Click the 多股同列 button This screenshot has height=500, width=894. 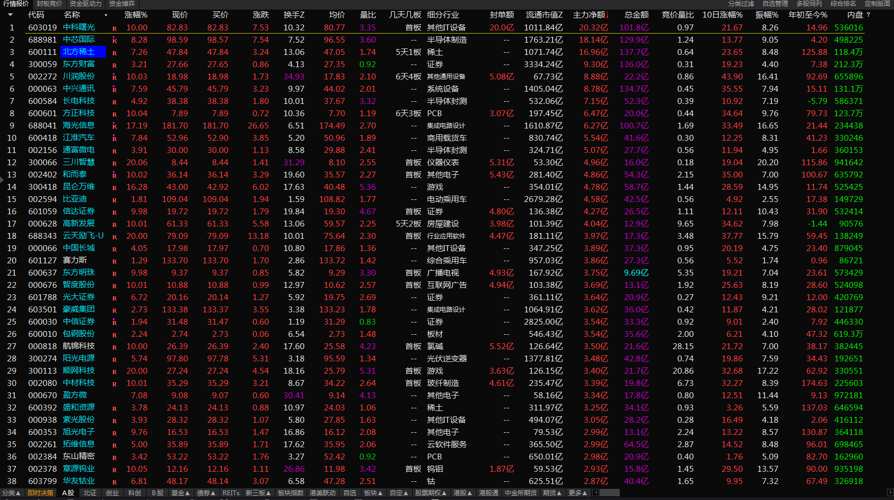(x=808, y=4)
